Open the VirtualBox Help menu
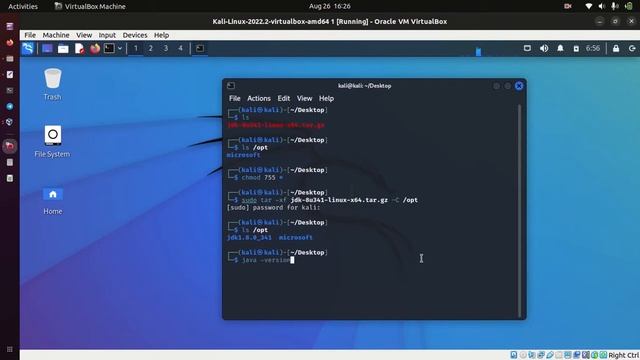The height and width of the screenshot is (360, 640). (161, 35)
